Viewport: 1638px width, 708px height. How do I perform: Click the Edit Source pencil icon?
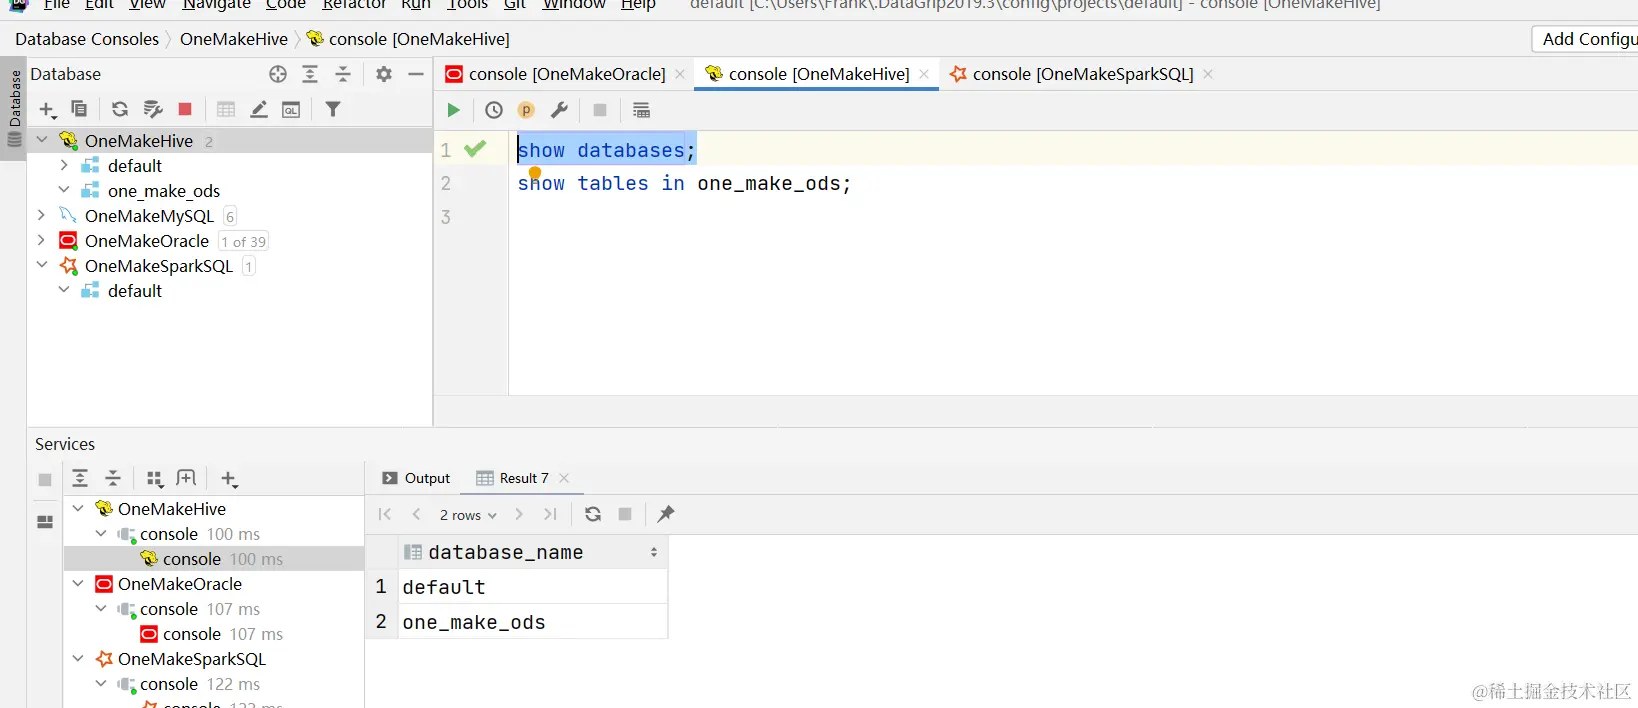[259, 109]
